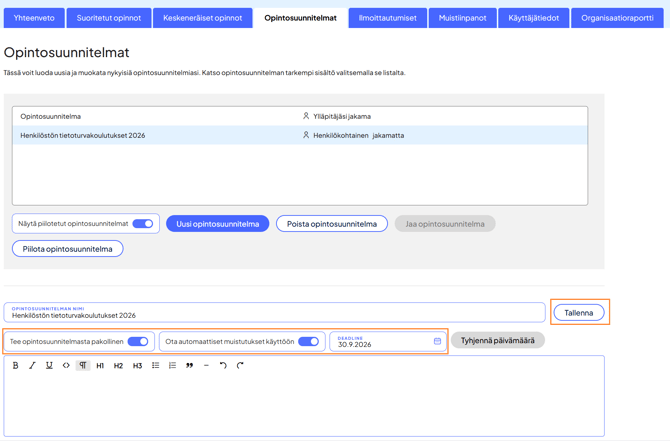Toggle Näytä piilotetut opintosuunnitelmat switch

point(143,224)
